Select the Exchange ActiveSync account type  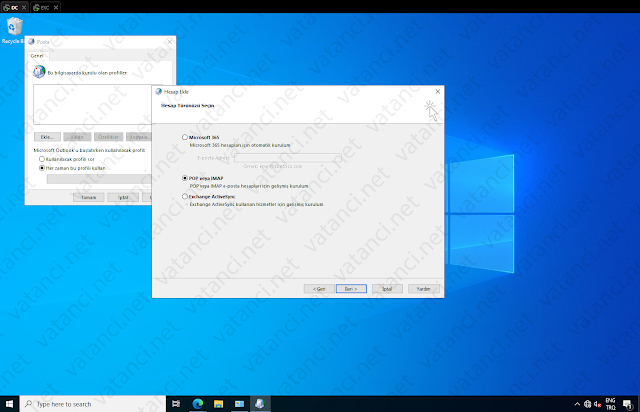(x=185, y=196)
